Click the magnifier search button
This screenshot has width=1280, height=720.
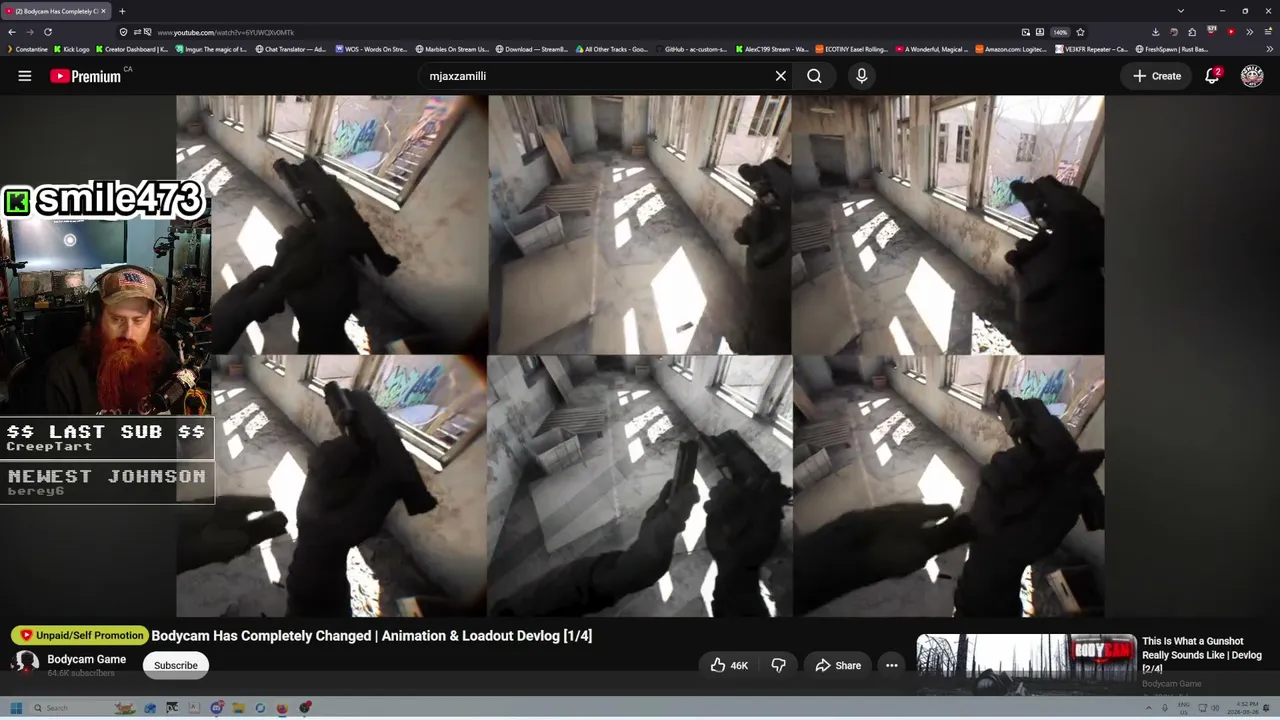pos(814,76)
